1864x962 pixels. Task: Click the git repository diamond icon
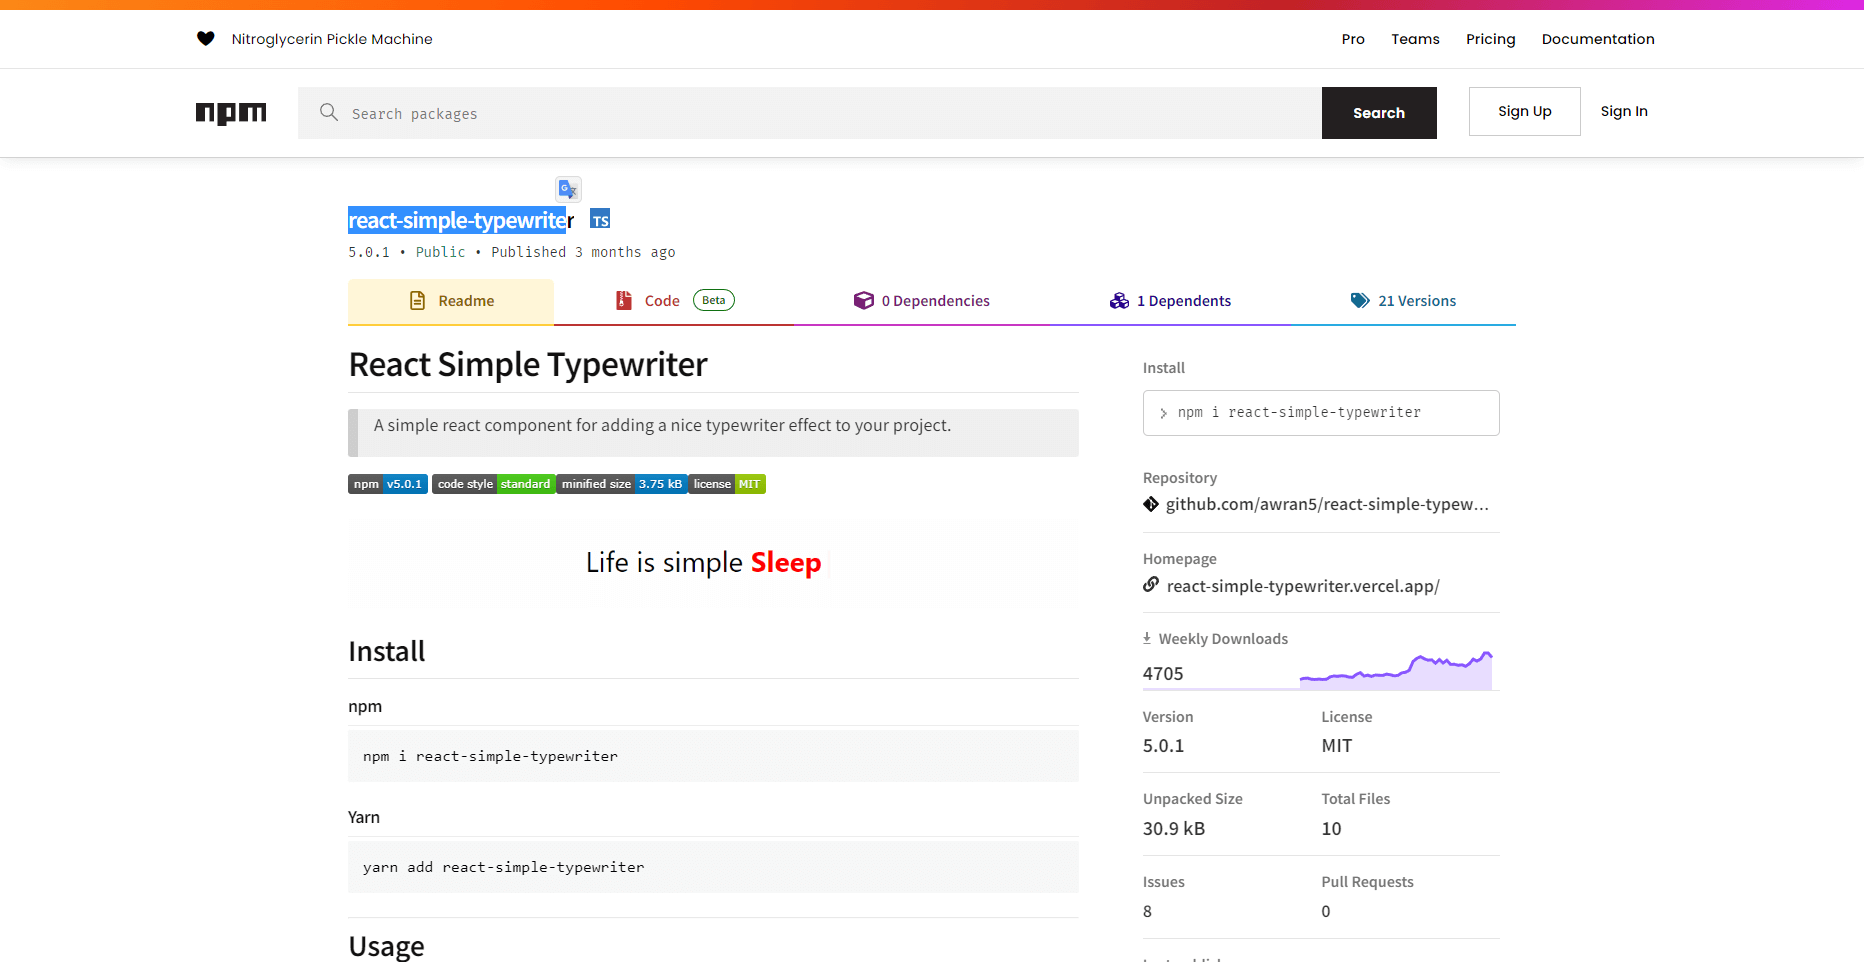tap(1151, 504)
